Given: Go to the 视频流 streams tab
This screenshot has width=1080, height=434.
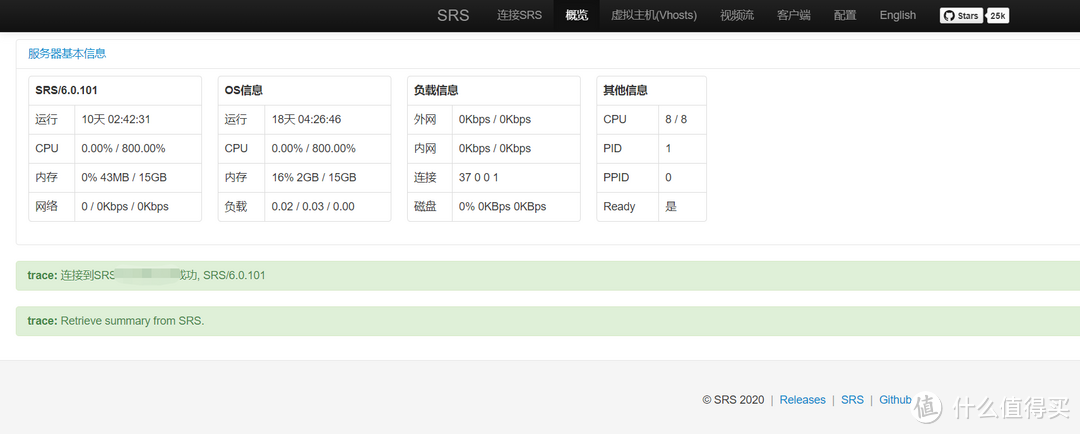Looking at the screenshot, I should 737,15.
